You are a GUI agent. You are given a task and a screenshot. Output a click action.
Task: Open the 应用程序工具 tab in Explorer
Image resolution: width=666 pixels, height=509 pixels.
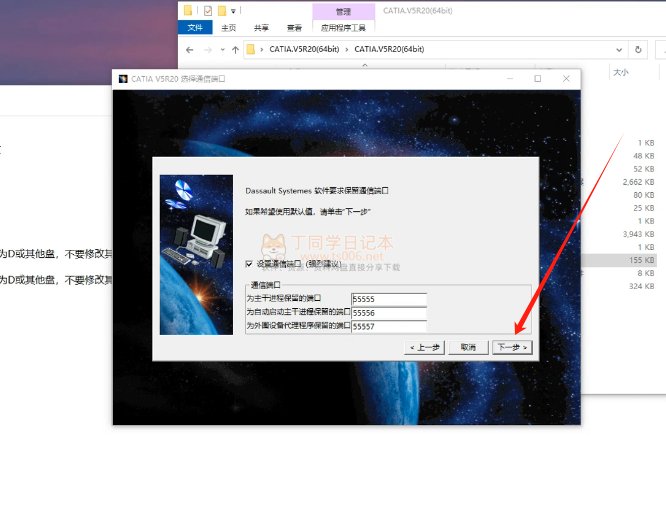[x=343, y=28]
